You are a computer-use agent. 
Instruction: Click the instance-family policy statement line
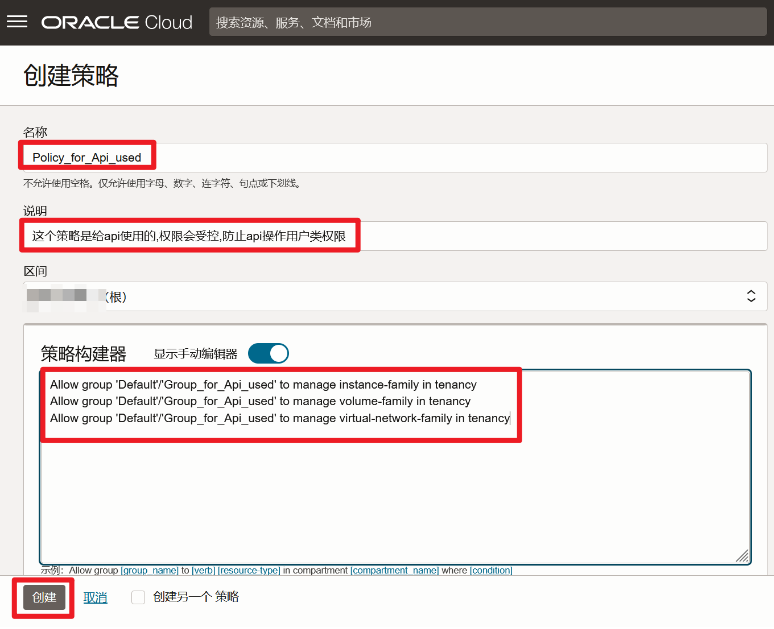[263, 384]
